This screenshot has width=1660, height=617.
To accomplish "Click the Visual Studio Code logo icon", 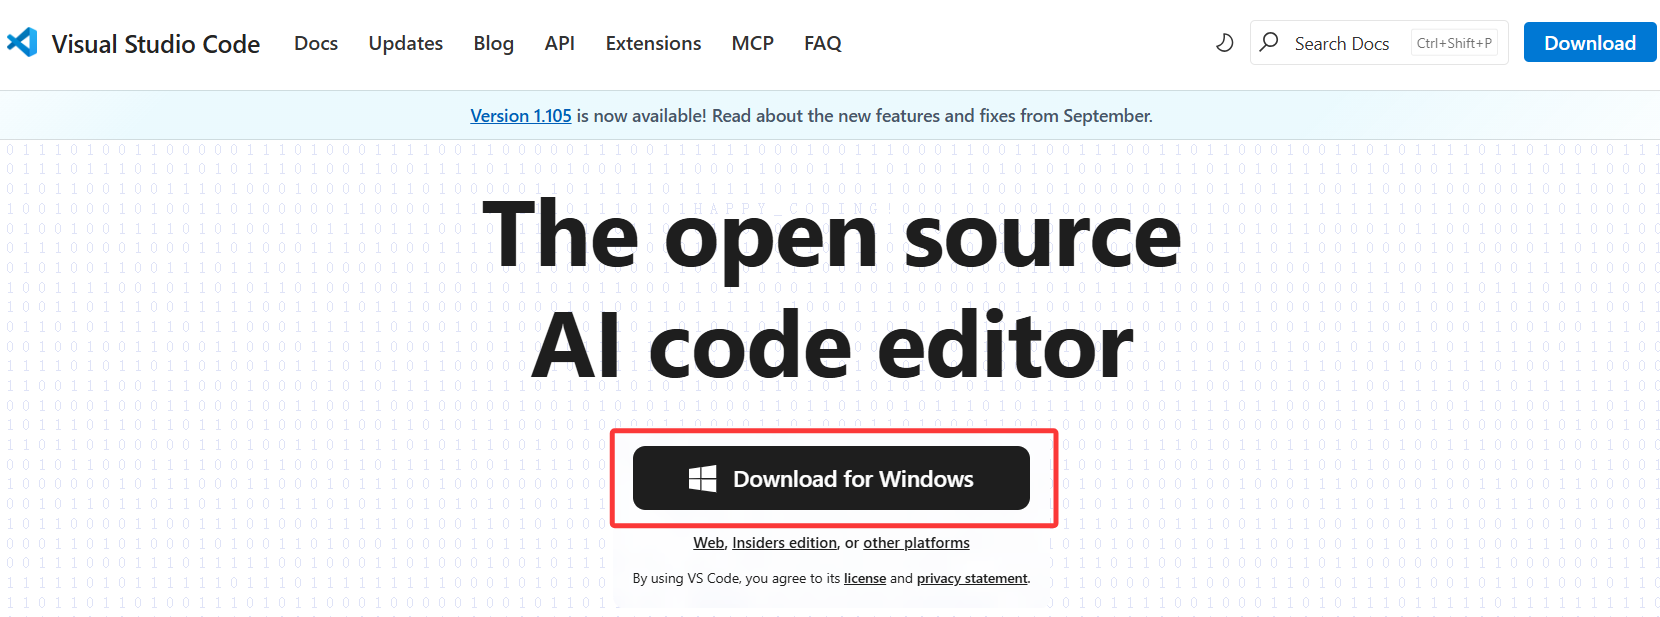I will [x=22, y=42].
